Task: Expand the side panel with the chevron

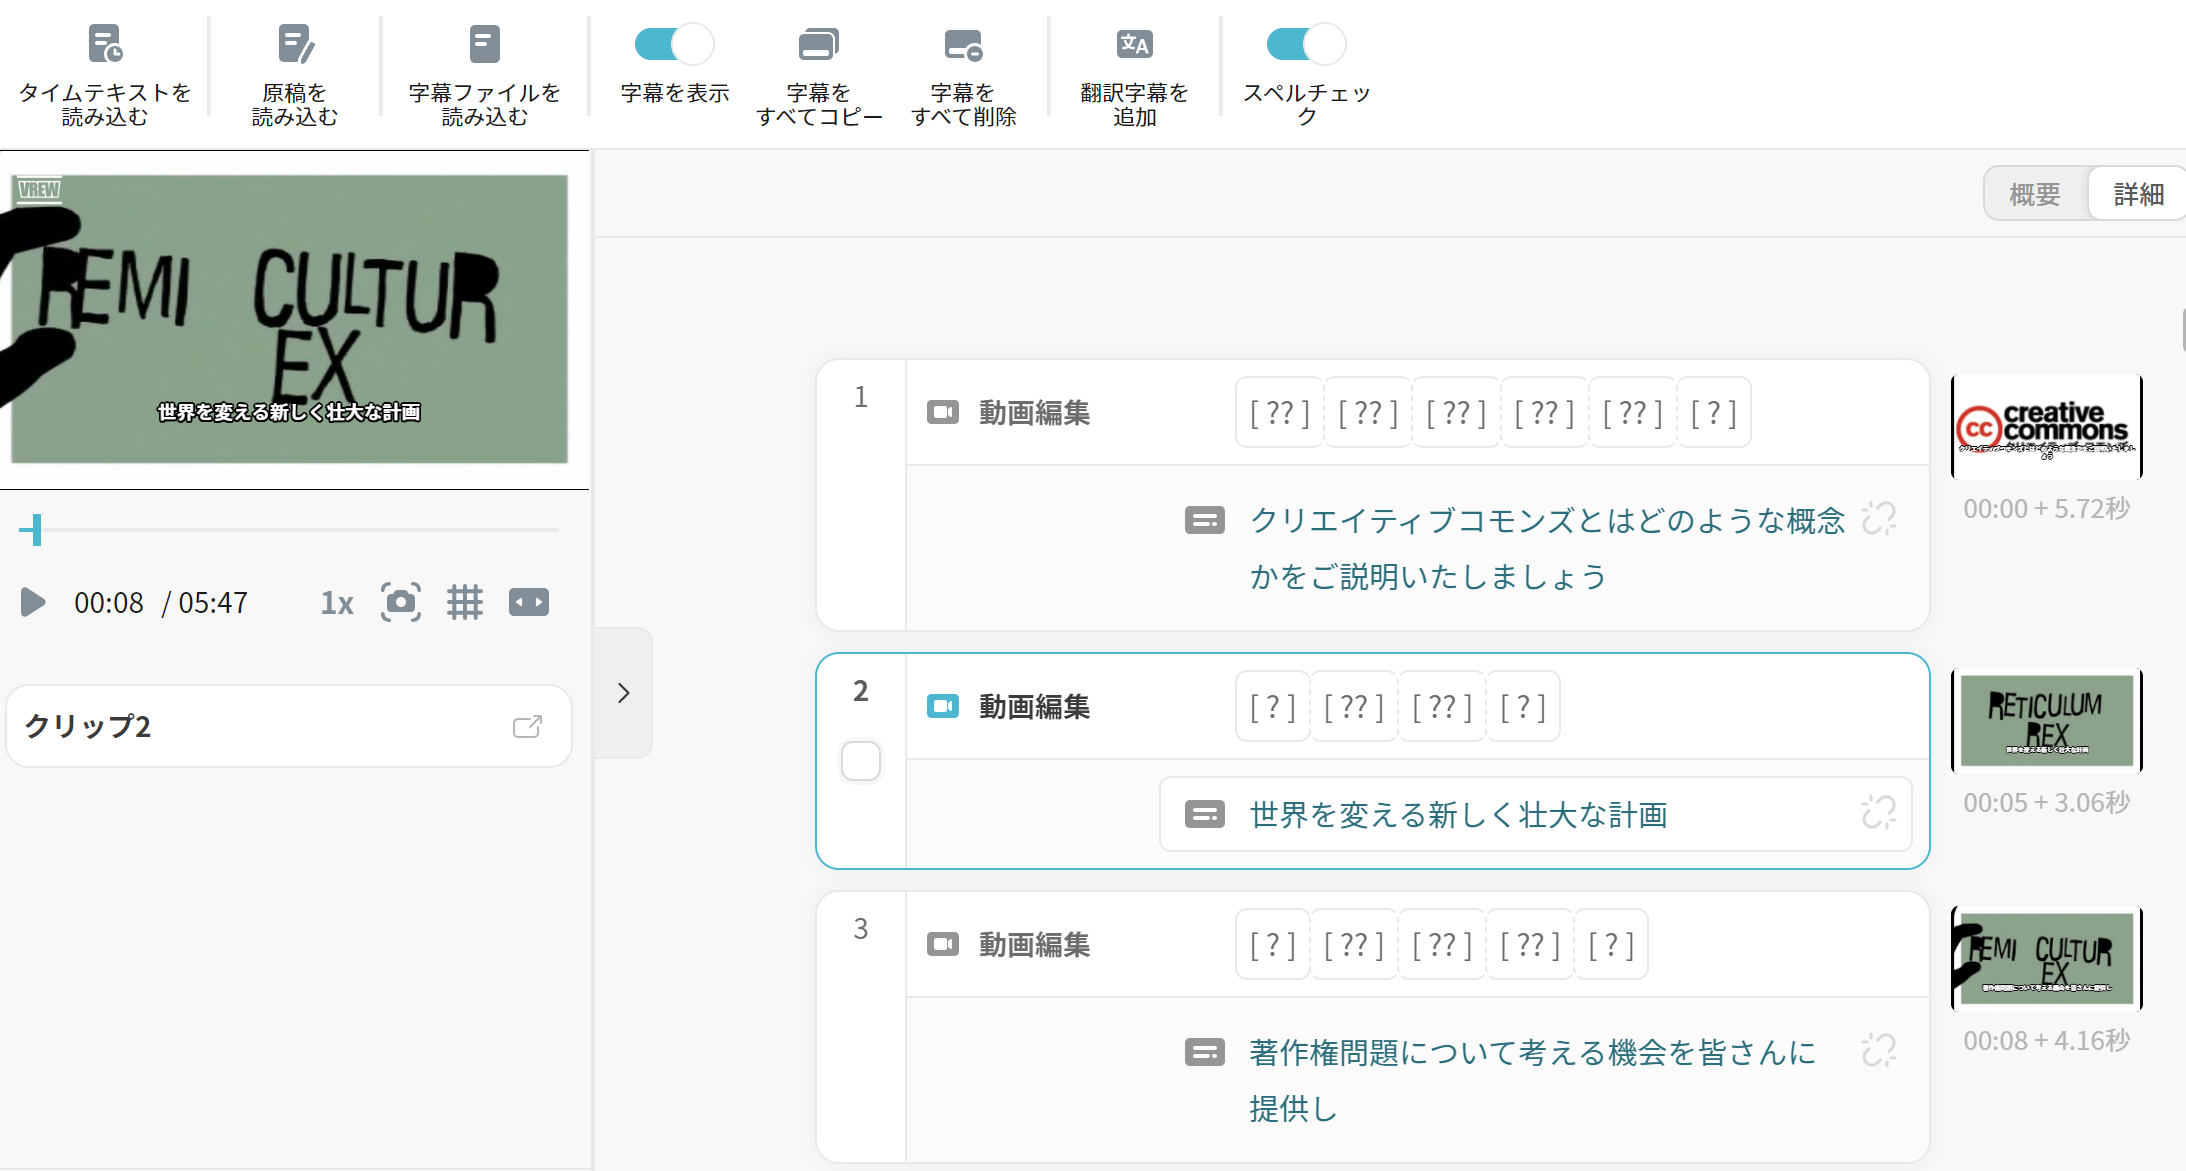Action: coord(623,693)
